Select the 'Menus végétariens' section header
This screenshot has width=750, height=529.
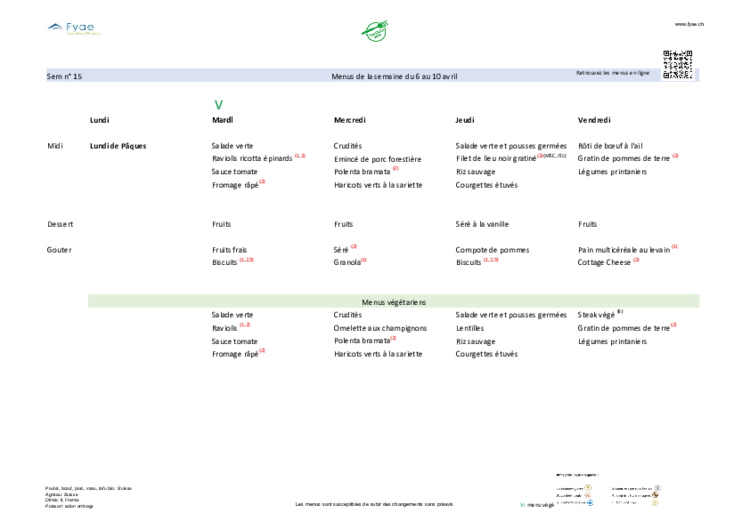point(394,302)
